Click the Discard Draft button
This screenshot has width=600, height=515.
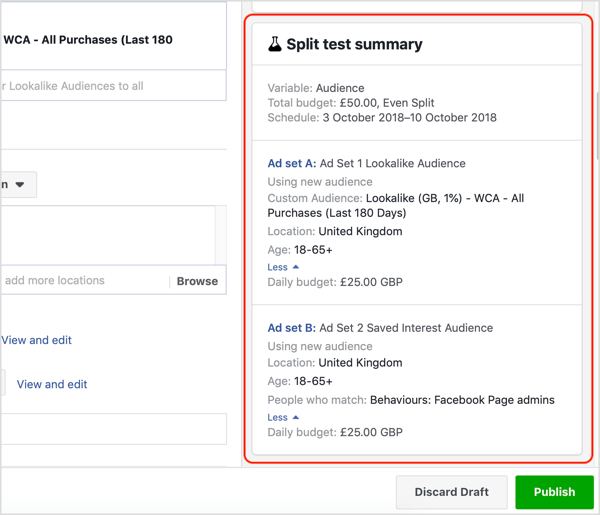pos(451,492)
